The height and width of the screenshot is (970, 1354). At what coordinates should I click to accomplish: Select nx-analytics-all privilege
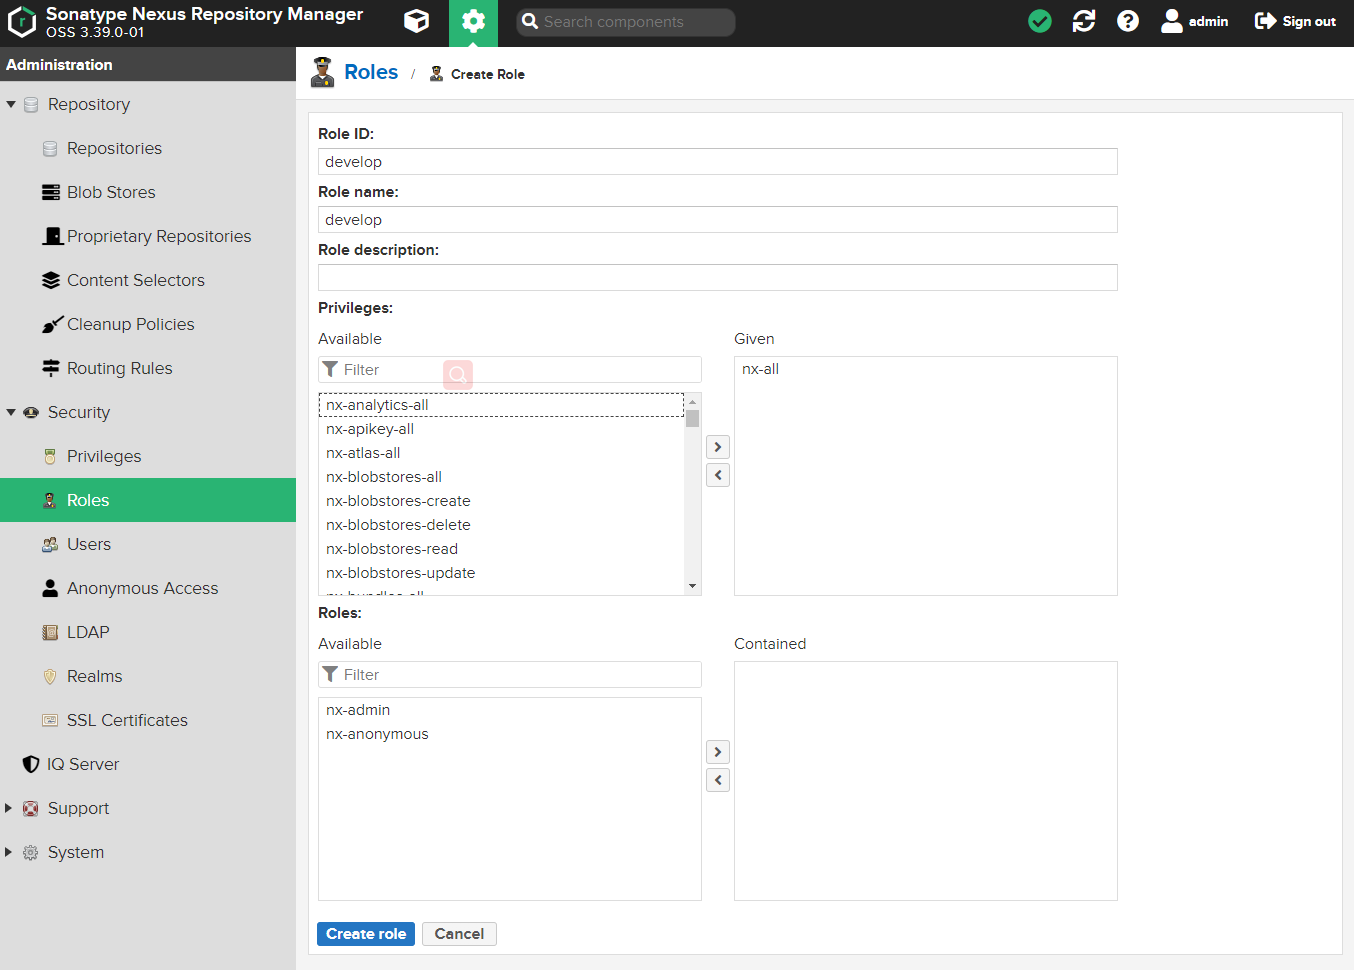point(501,405)
